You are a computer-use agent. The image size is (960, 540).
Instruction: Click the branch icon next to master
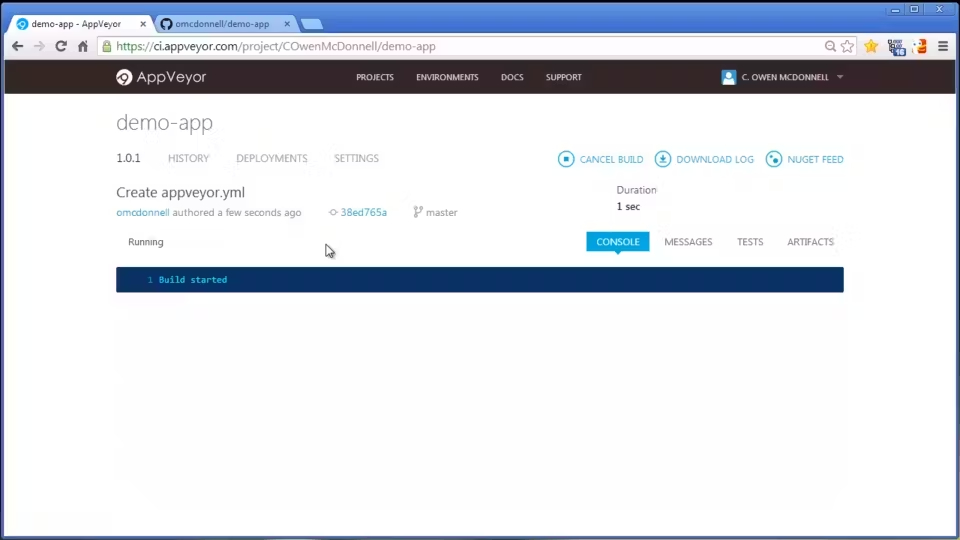point(418,212)
